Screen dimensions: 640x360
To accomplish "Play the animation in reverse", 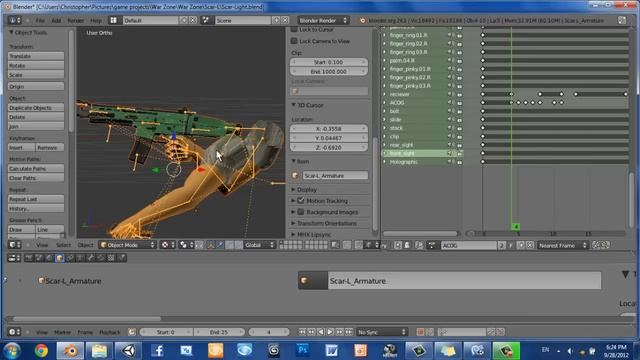I will (x=321, y=332).
